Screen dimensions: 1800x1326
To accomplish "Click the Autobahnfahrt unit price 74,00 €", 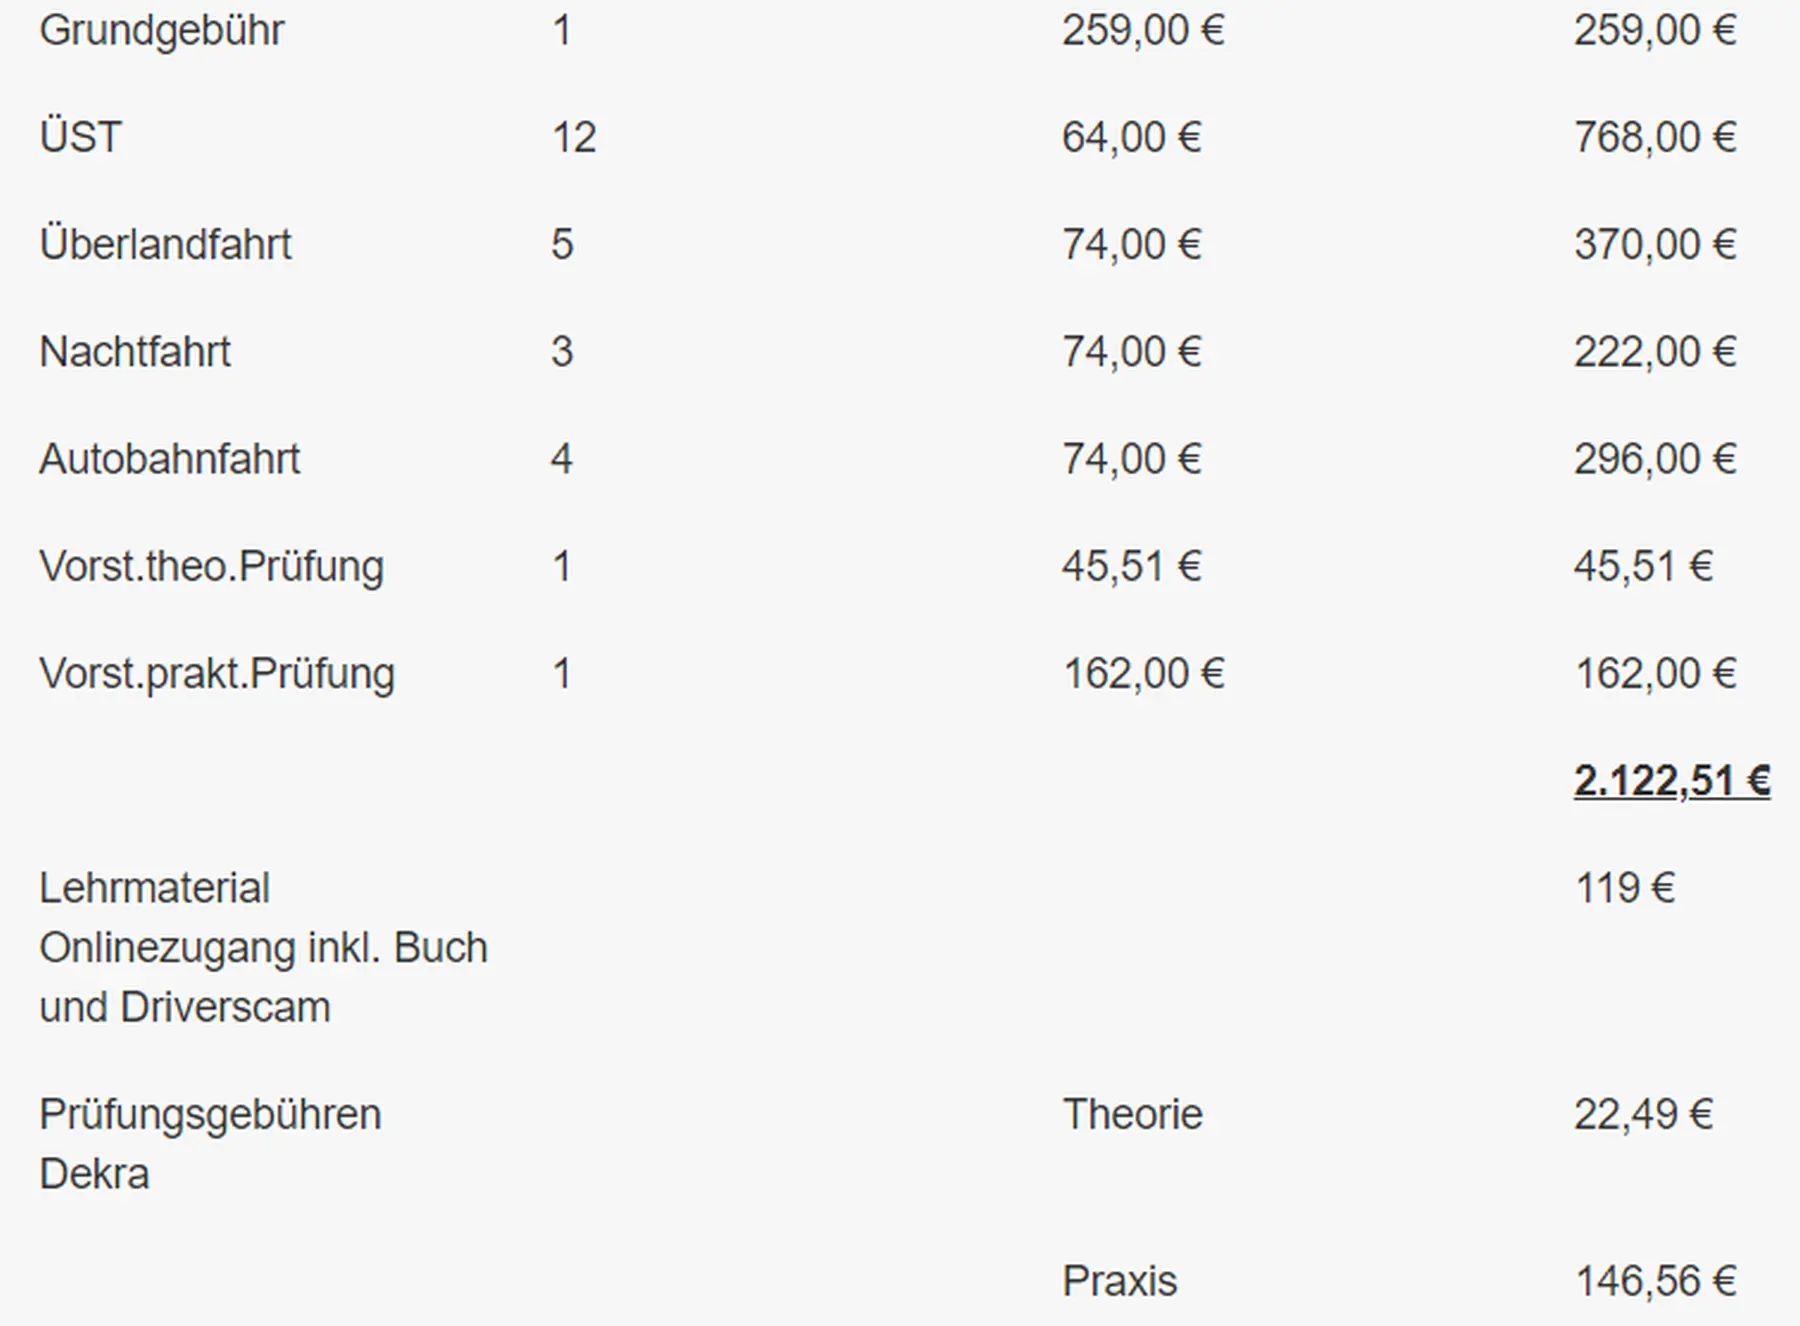I will 1131,459.
